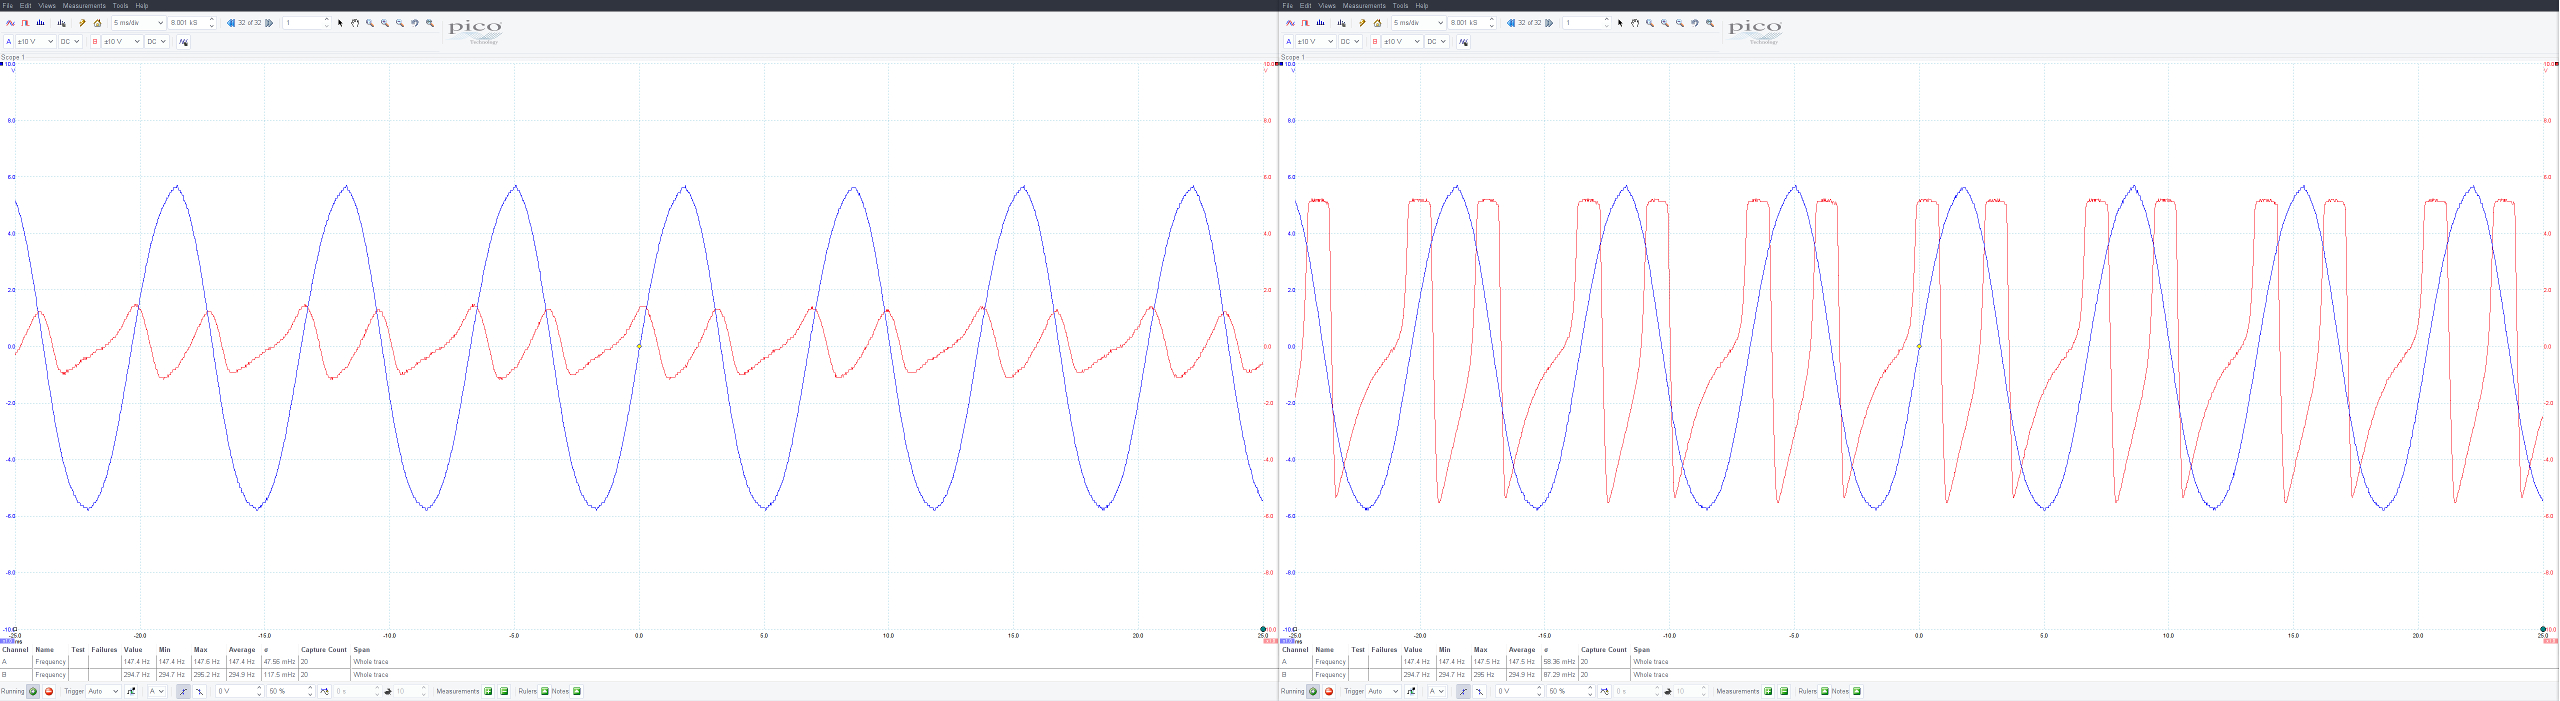Select hand pan tool in right window
The width and height of the screenshot is (2560, 701).
pyautogui.click(x=1635, y=23)
